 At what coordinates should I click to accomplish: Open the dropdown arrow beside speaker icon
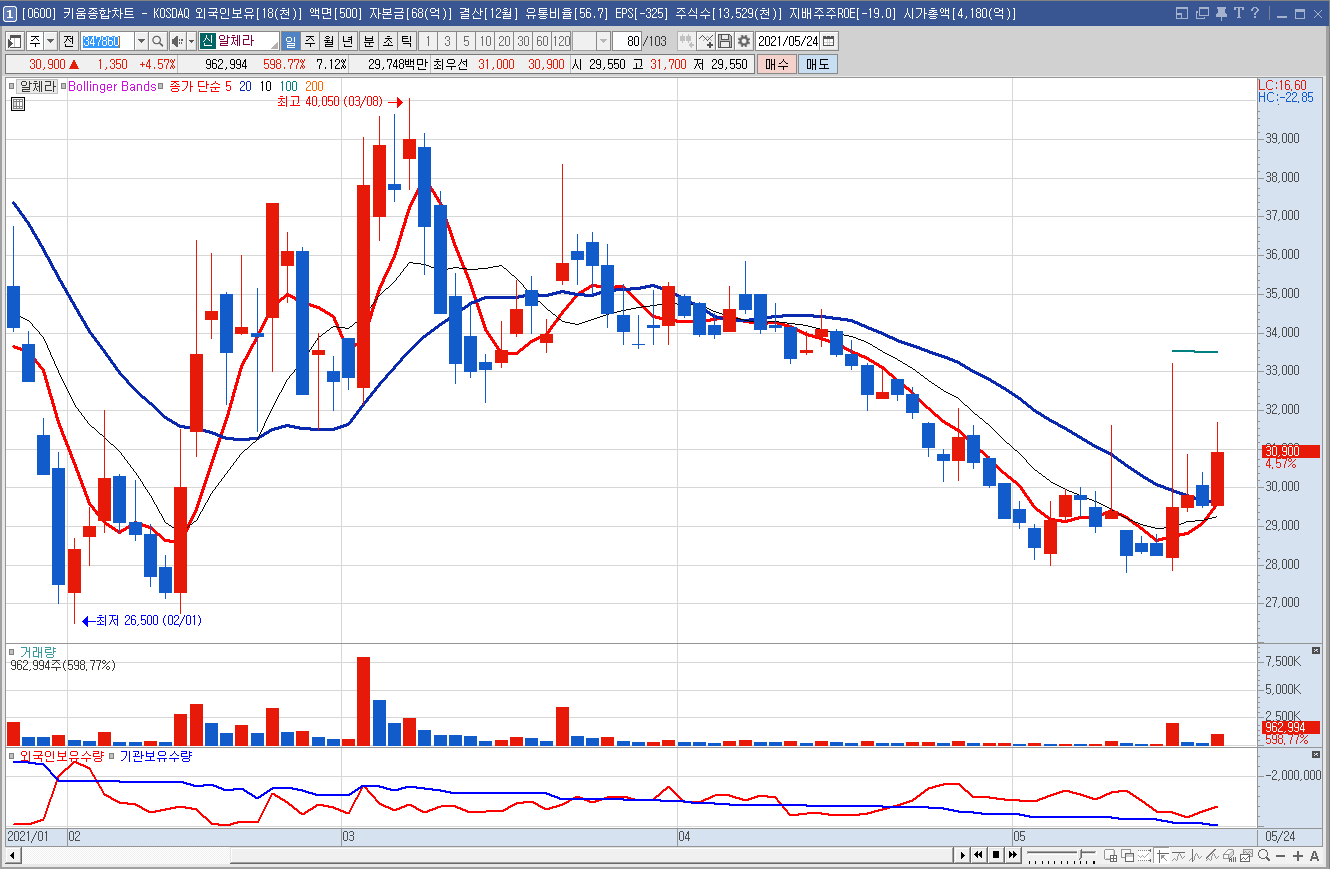192,41
